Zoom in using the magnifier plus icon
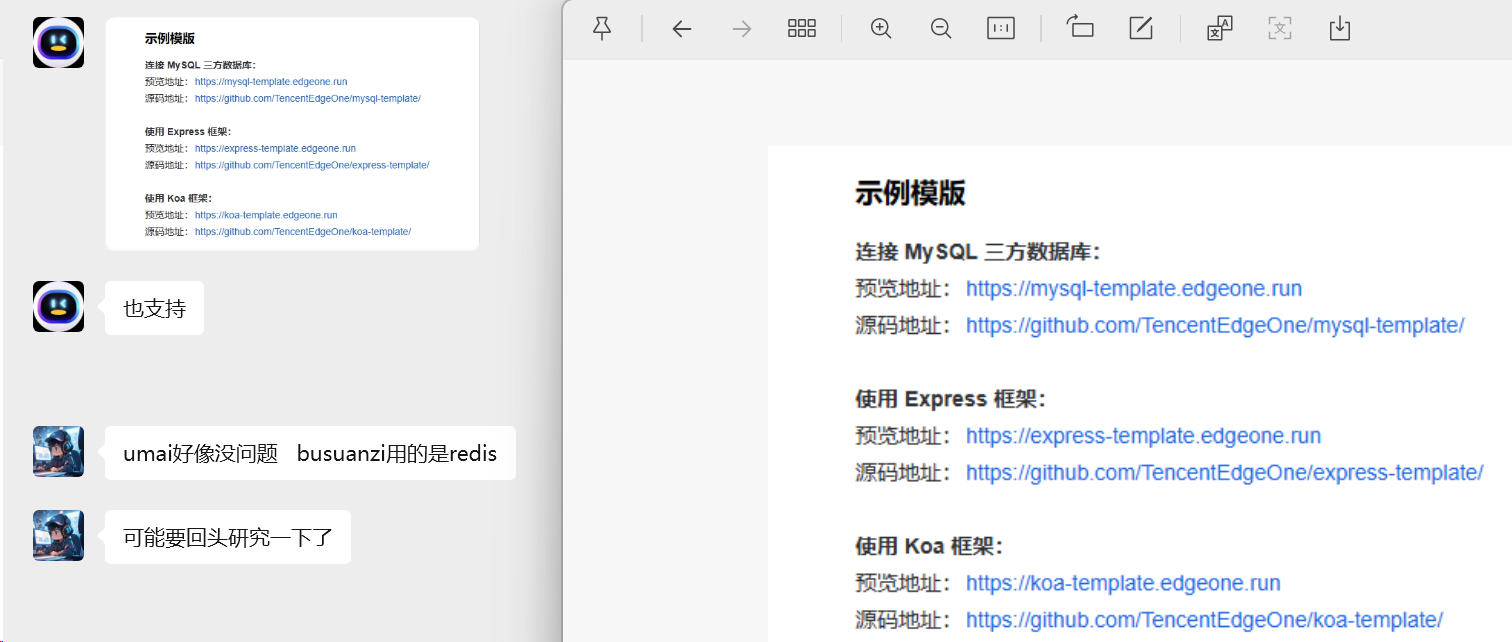Screen dimensions: 1512x642 [881, 29]
